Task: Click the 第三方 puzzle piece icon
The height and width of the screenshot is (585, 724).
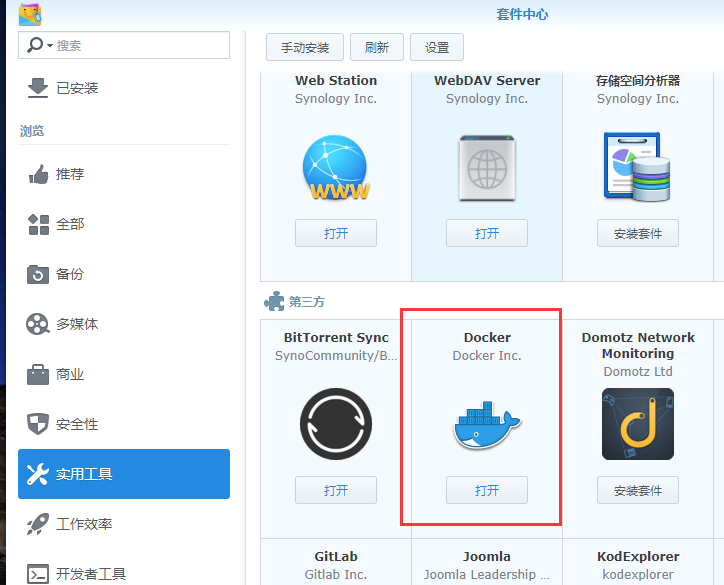Action: tap(274, 302)
